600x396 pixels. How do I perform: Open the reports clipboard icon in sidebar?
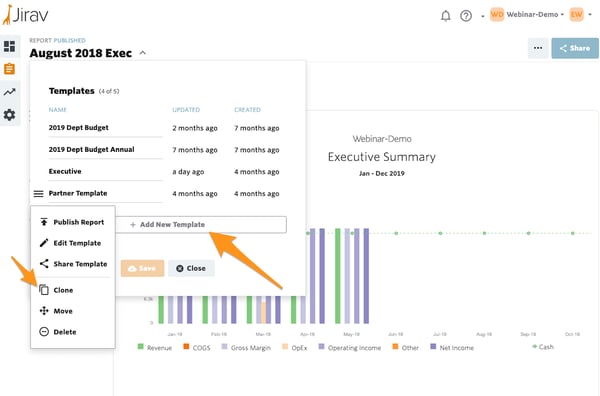tap(10, 69)
